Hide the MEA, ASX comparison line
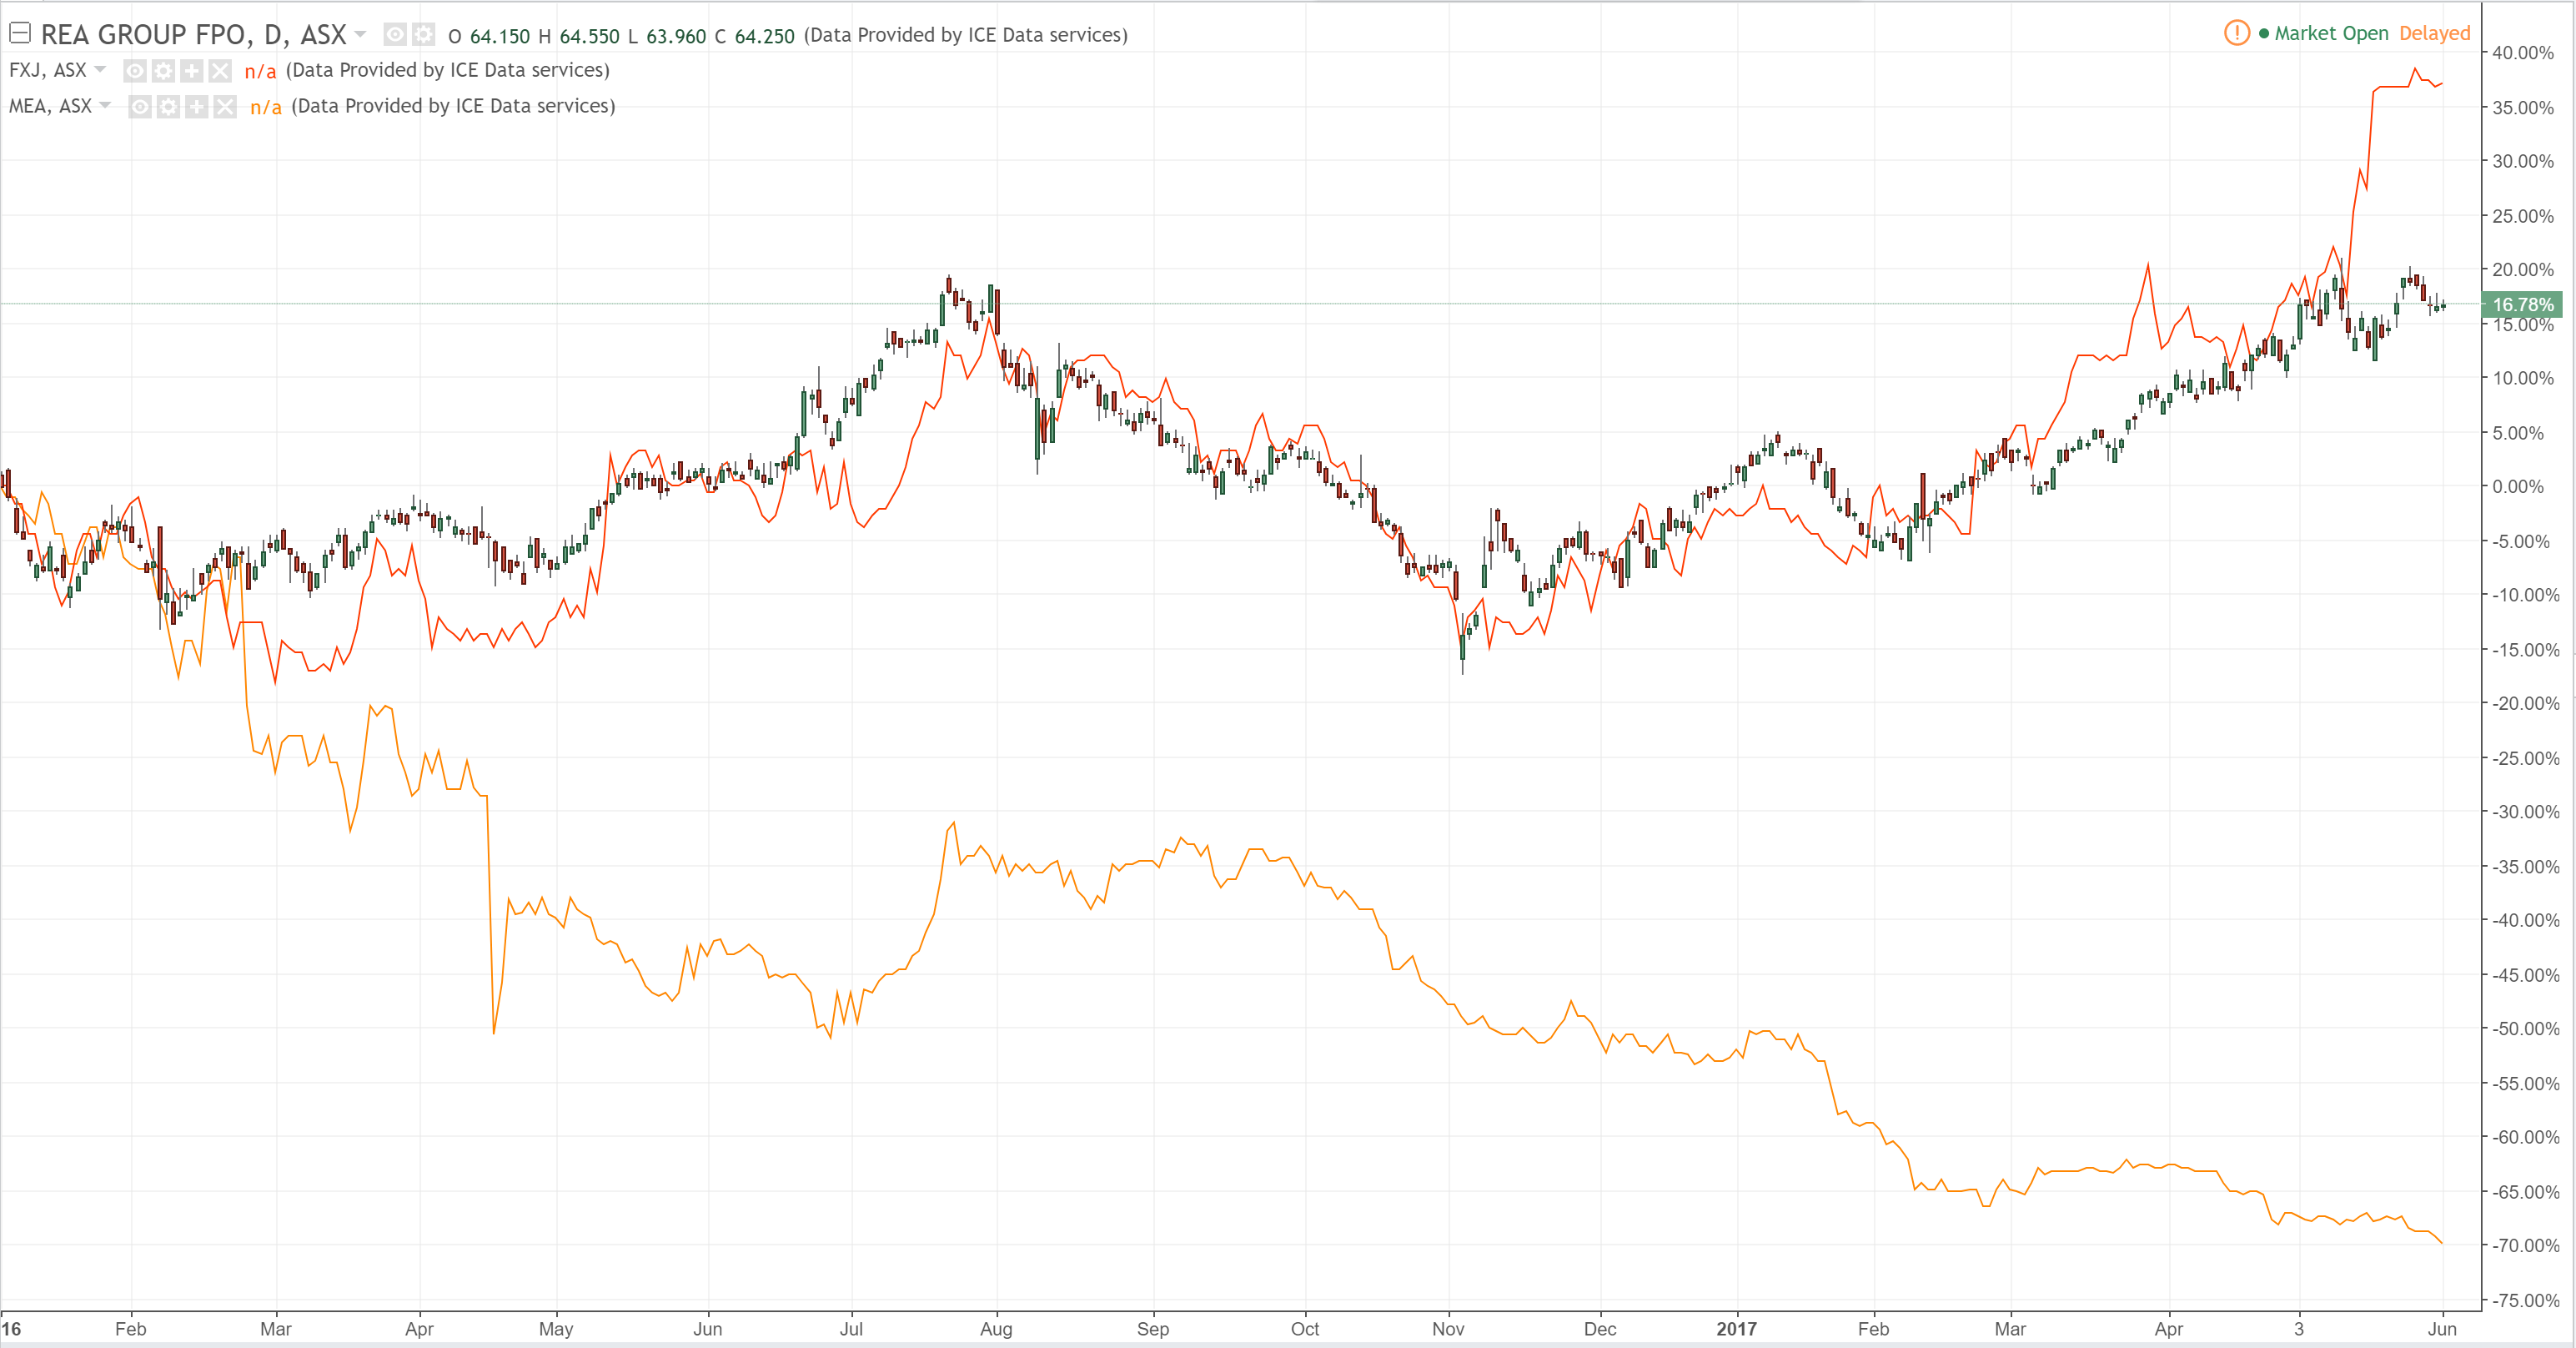Image resolution: width=2576 pixels, height=1348 pixels. pyautogui.click(x=141, y=107)
